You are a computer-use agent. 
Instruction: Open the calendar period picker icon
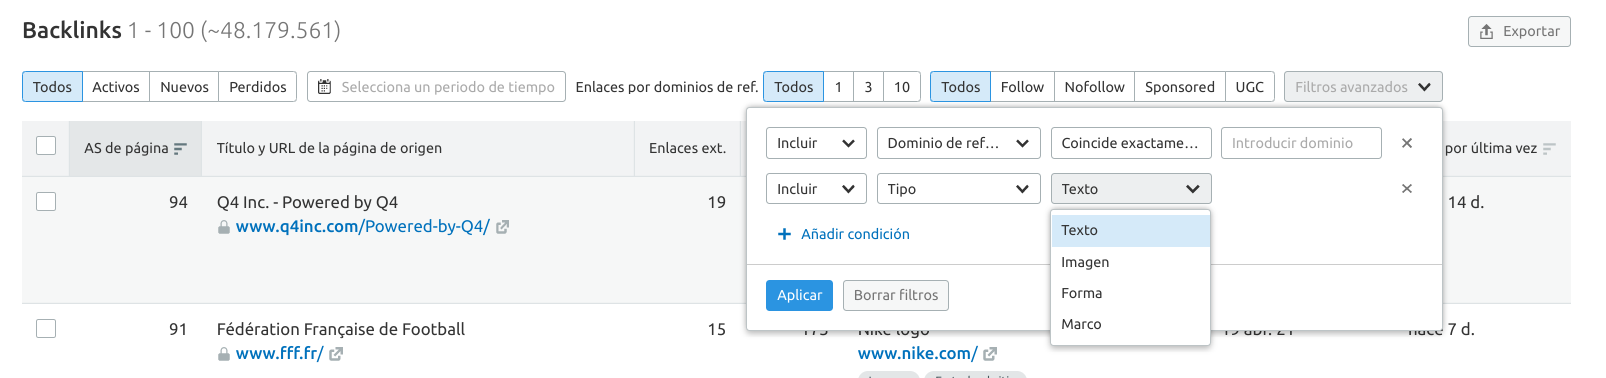tap(324, 87)
